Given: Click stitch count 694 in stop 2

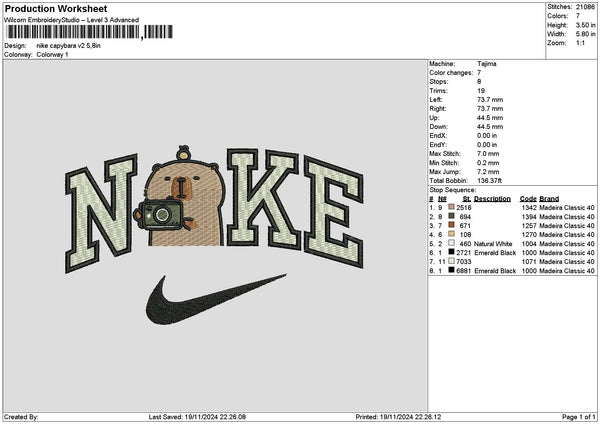Looking at the screenshot, I should [465, 217].
